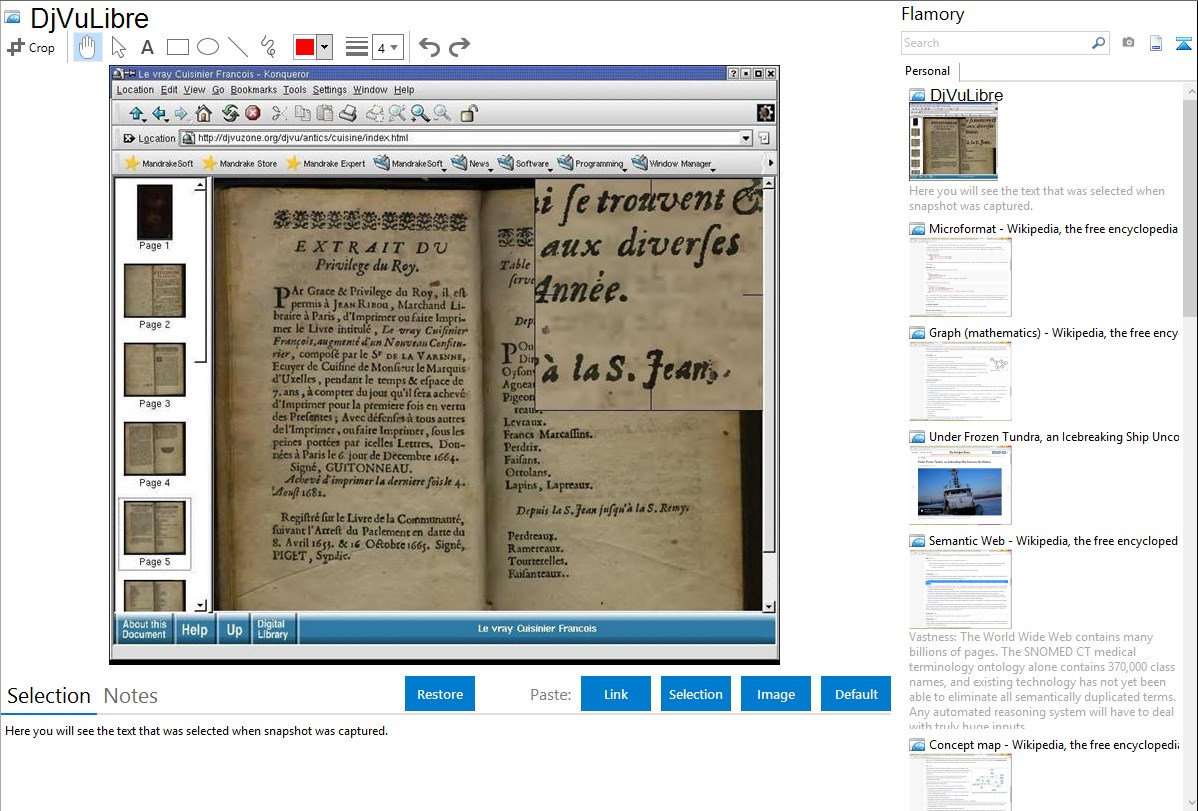1198x811 pixels.
Task: Select the Page 1 thumbnail
Action: coord(154,217)
